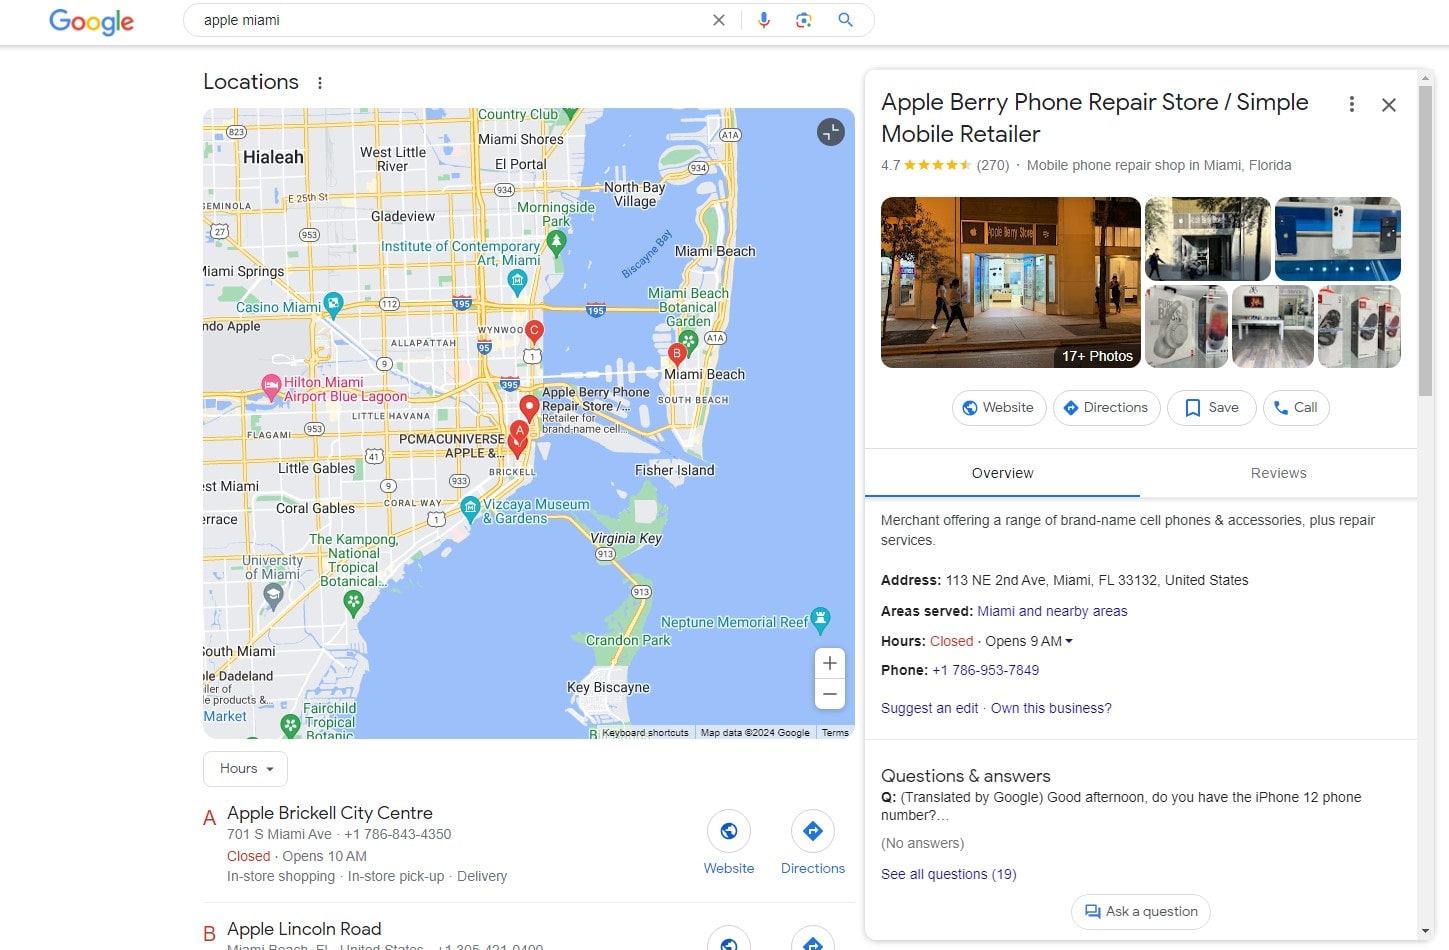Select map pin B at Miami Beach

pyautogui.click(x=677, y=355)
